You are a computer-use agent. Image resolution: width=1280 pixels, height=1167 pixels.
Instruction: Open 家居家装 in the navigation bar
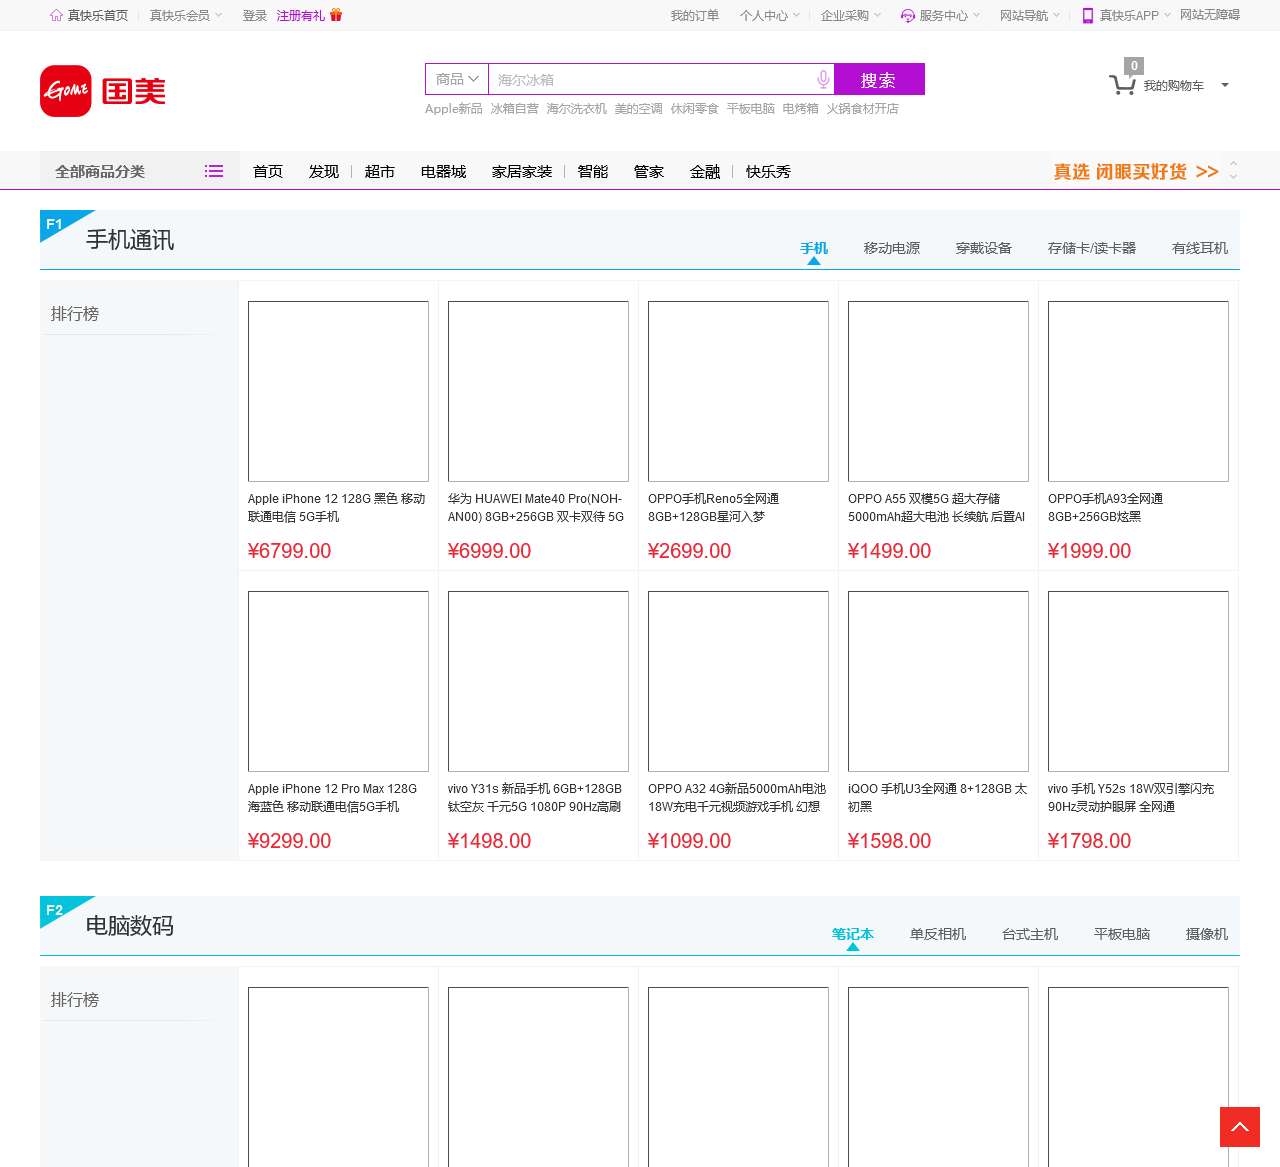point(522,171)
